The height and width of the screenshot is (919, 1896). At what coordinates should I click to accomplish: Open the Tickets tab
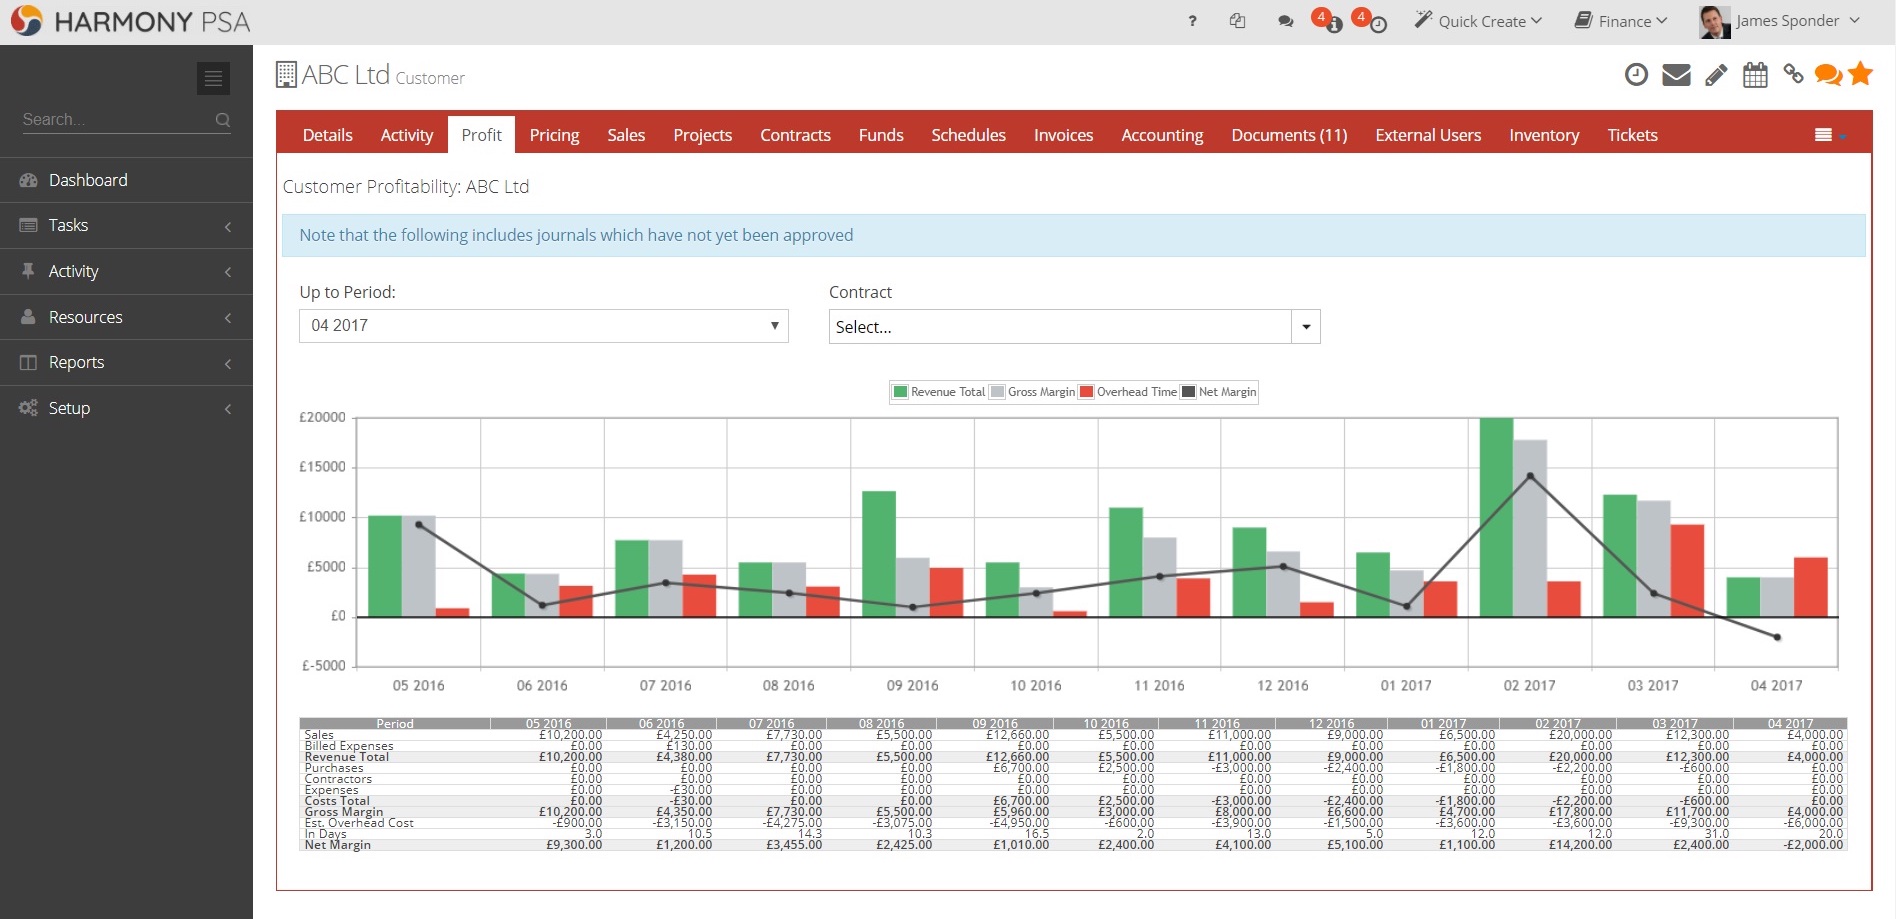click(1632, 135)
